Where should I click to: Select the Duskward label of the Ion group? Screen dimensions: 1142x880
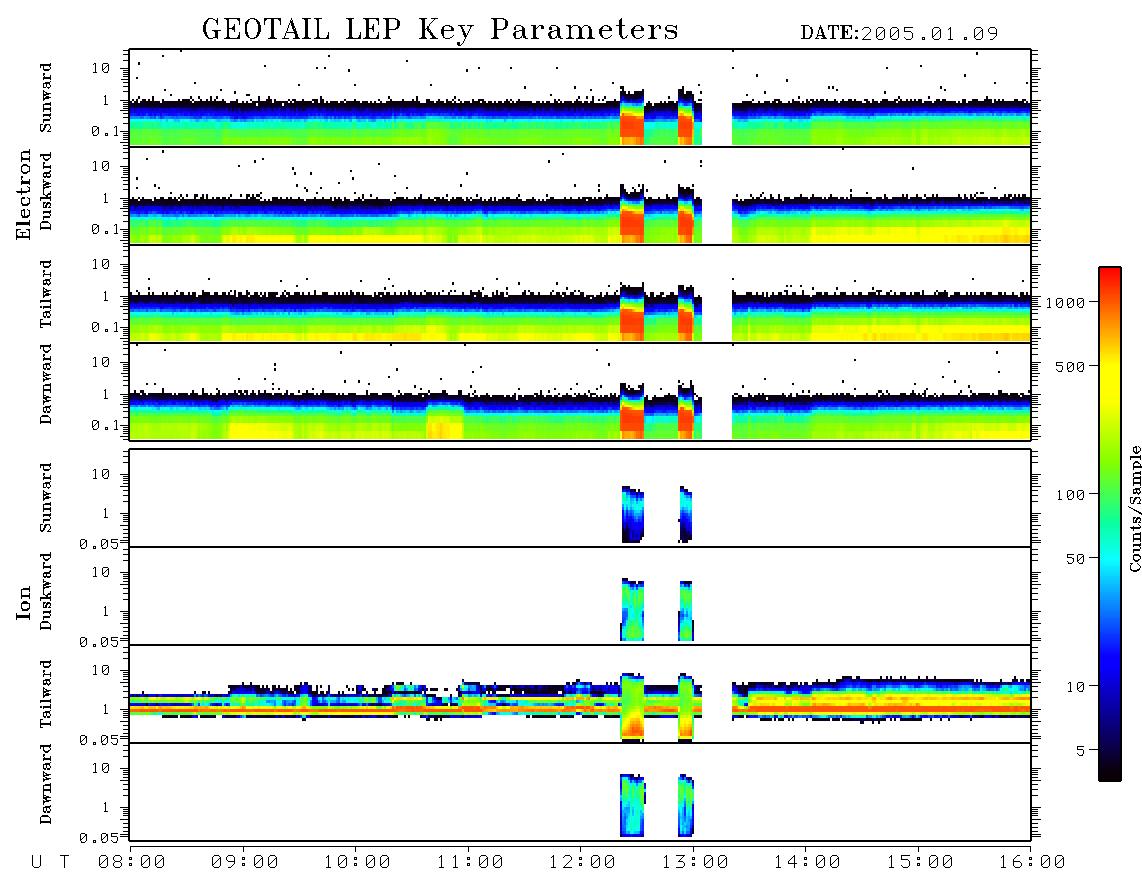[x=46, y=591]
